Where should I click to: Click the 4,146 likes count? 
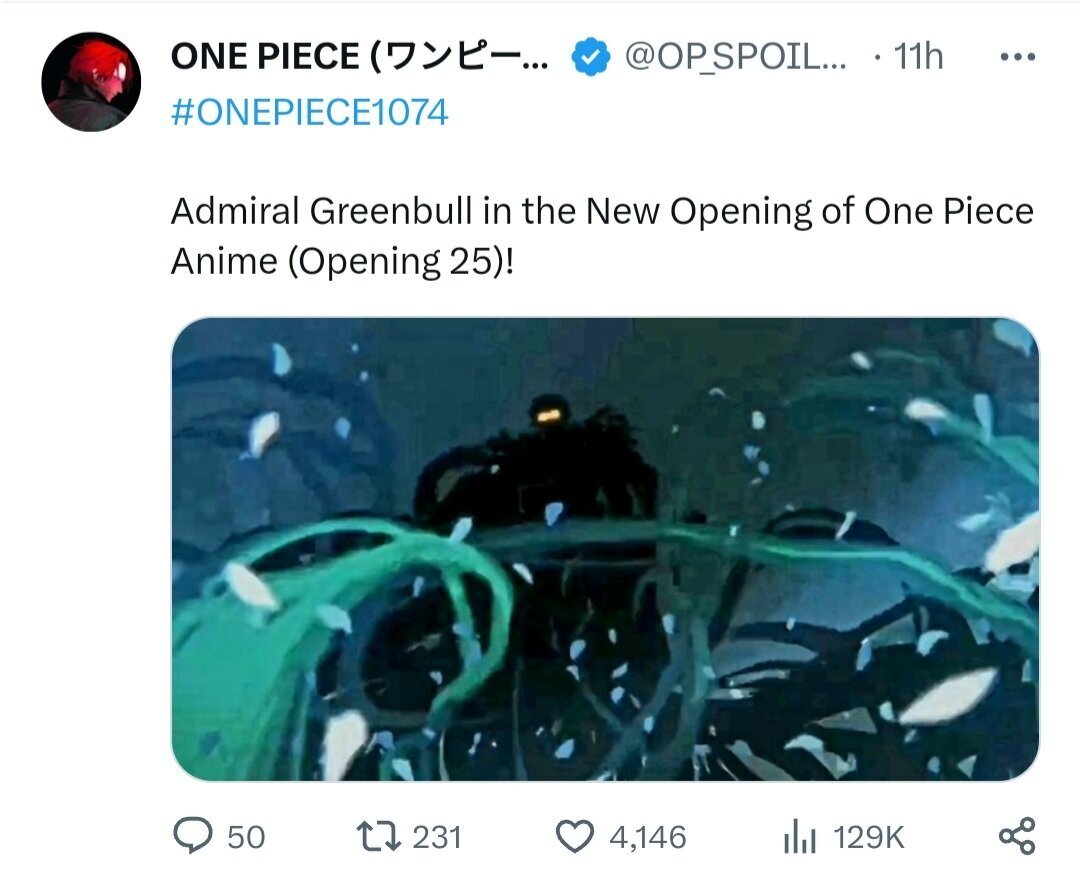(x=648, y=837)
